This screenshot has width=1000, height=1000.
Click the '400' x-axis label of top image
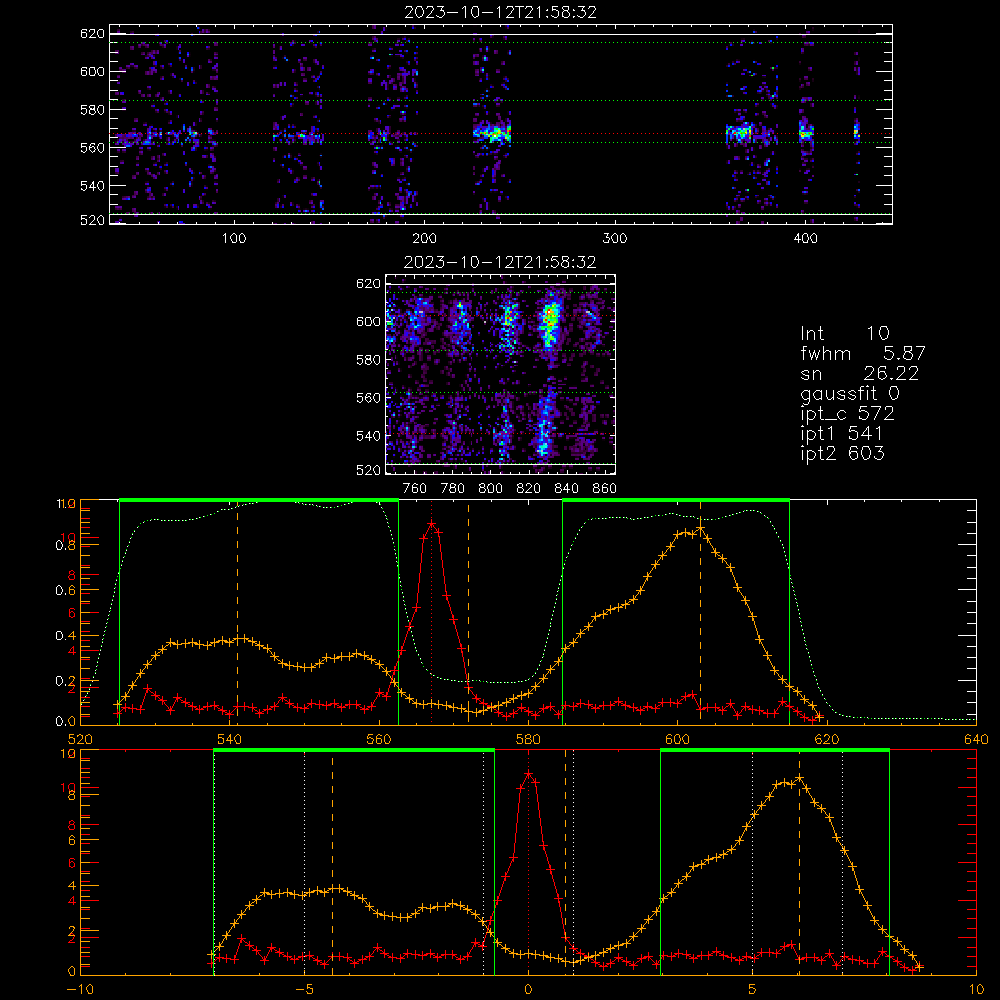click(x=805, y=239)
